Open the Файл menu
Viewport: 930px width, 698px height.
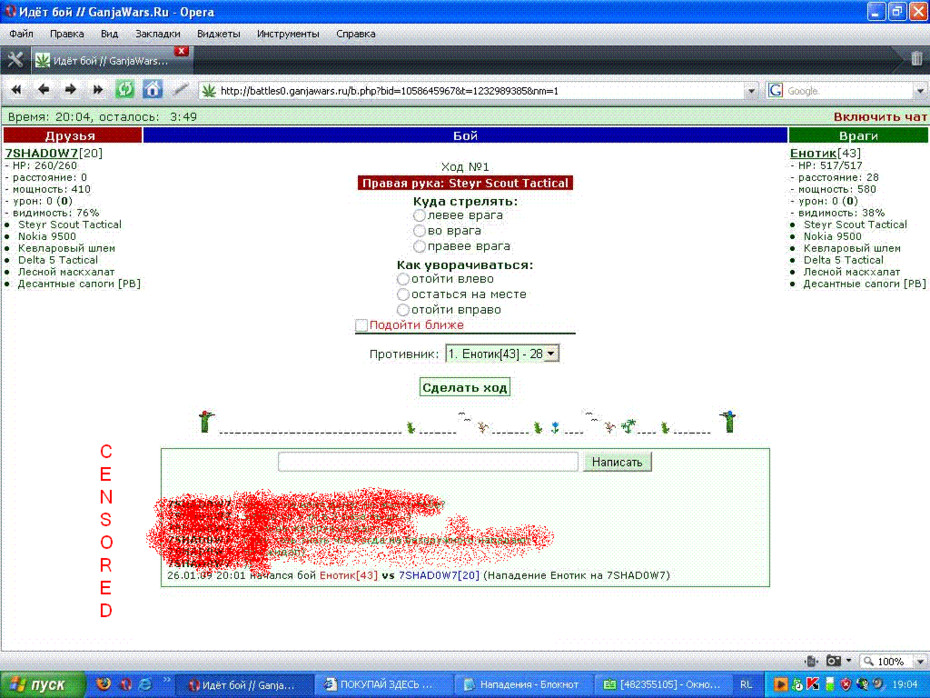coord(21,34)
